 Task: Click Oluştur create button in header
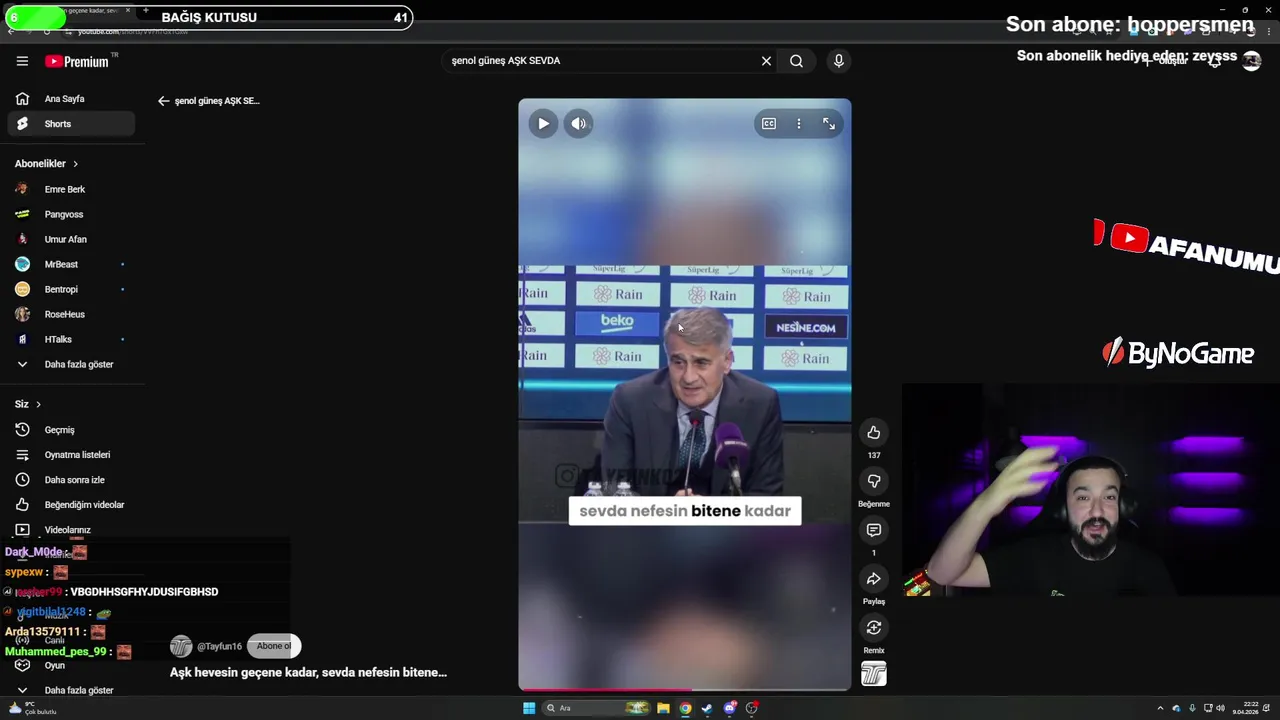click(1166, 61)
